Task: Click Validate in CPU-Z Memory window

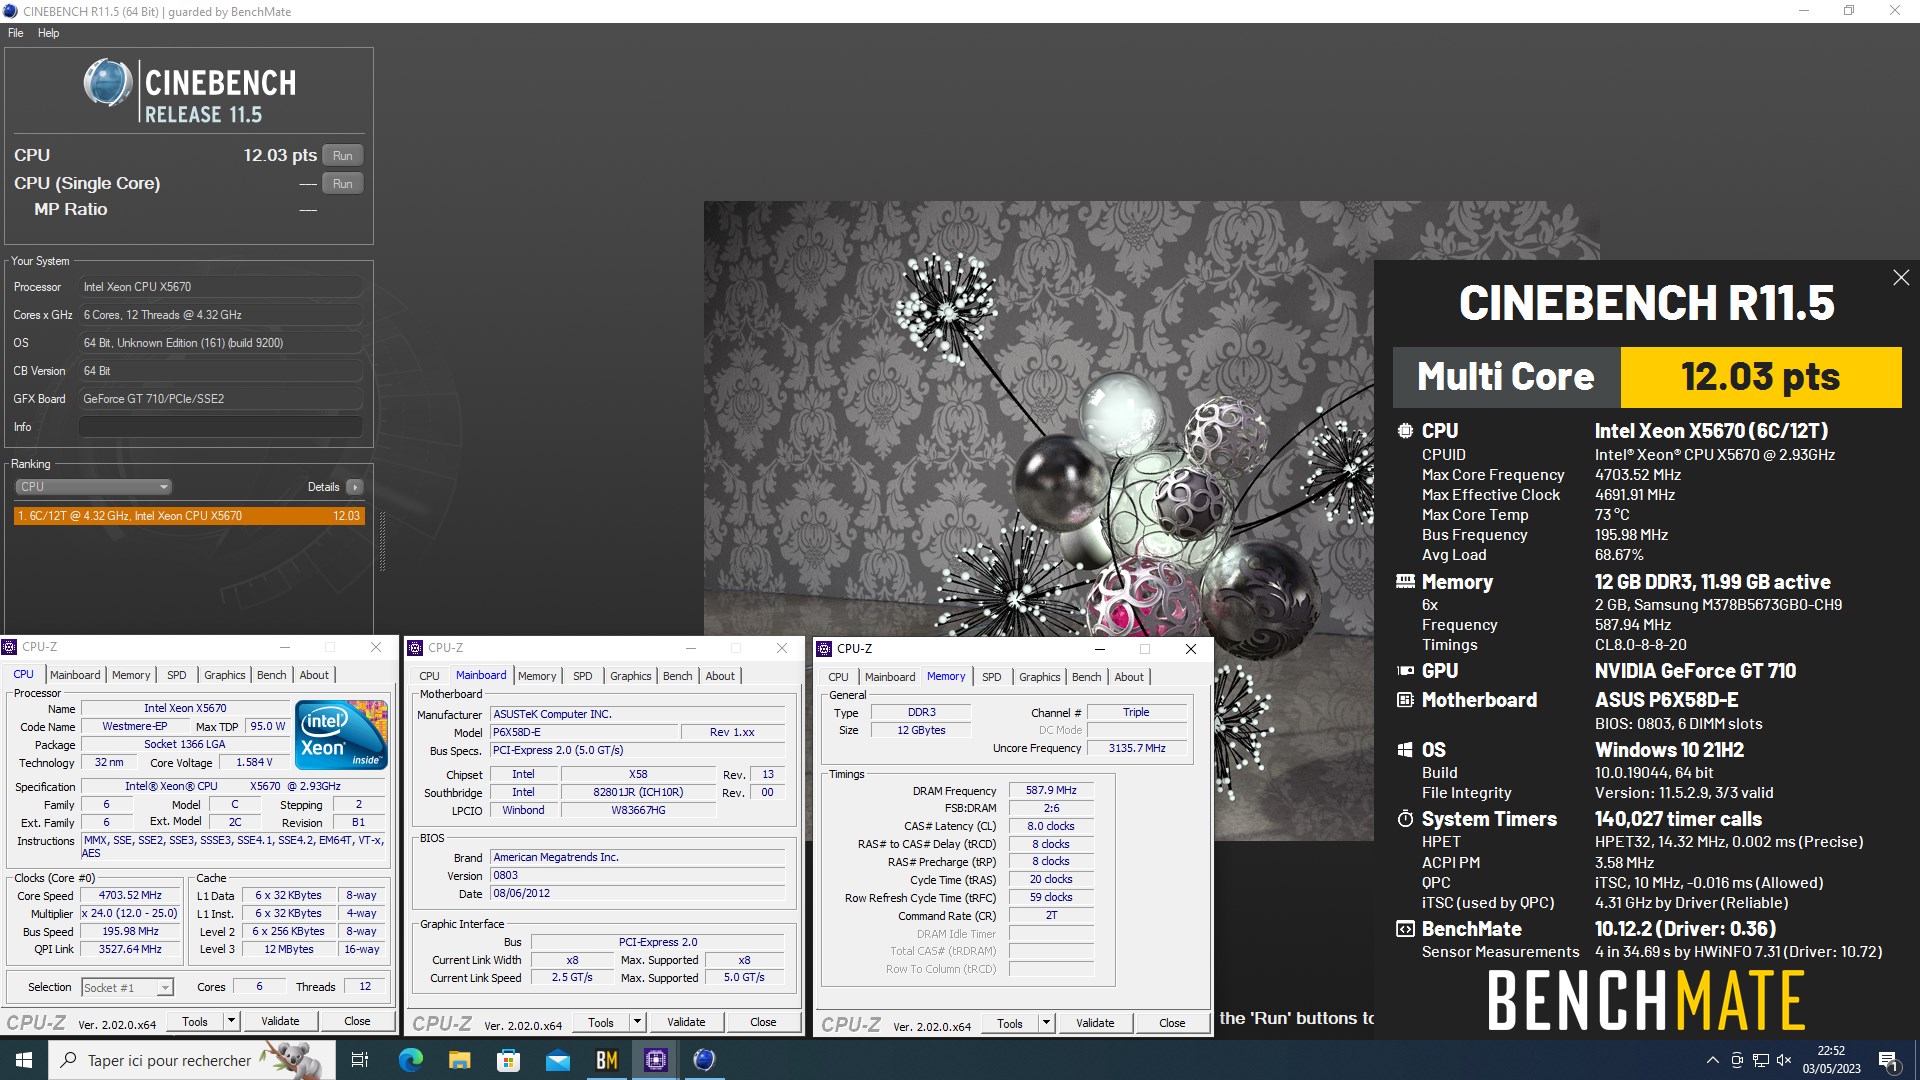Action: point(1094,1023)
